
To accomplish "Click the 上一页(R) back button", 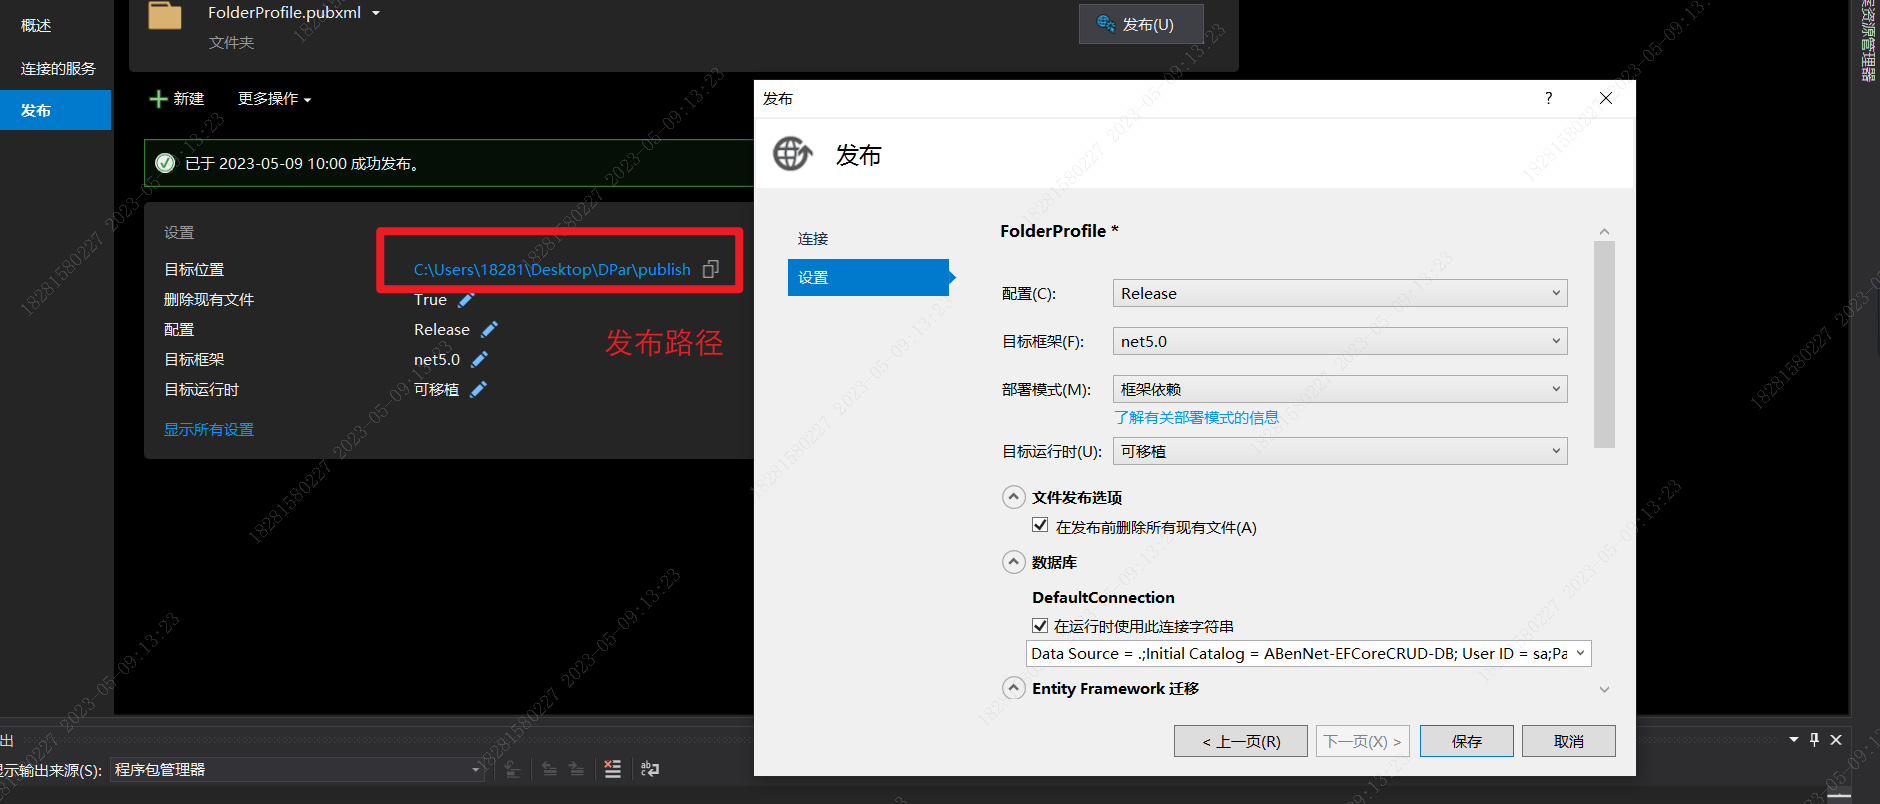I will tap(1241, 741).
